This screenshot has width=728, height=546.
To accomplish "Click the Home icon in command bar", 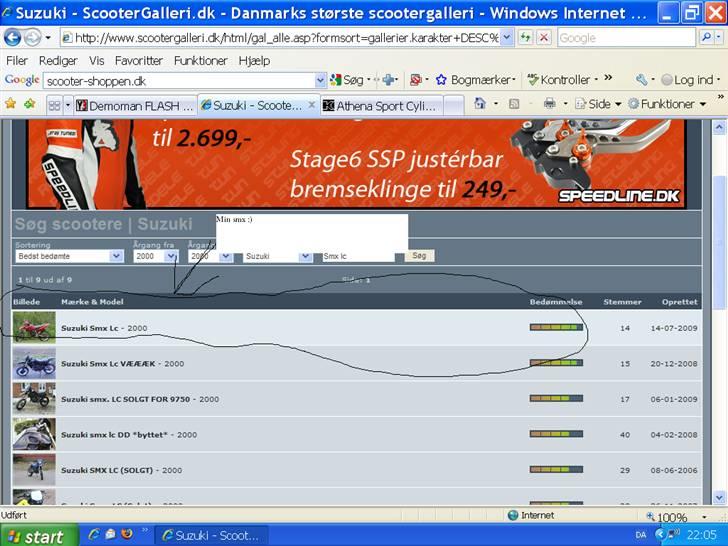I will click(x=480, y=104).
